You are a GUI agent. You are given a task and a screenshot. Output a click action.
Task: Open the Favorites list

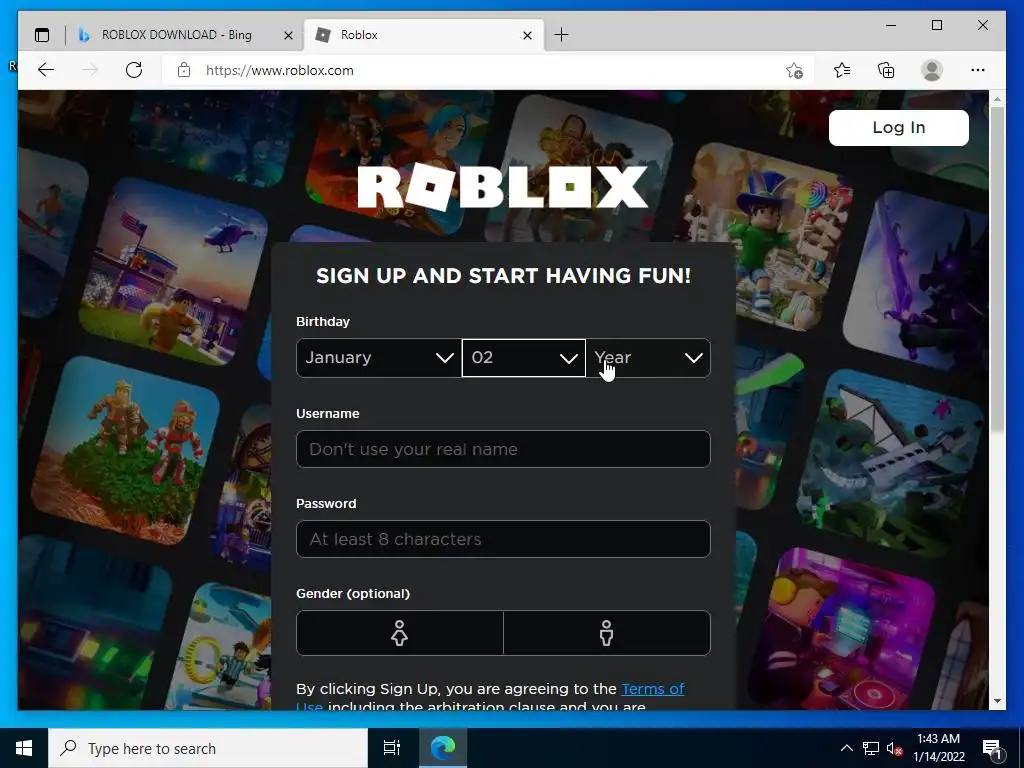click(842, 70)
